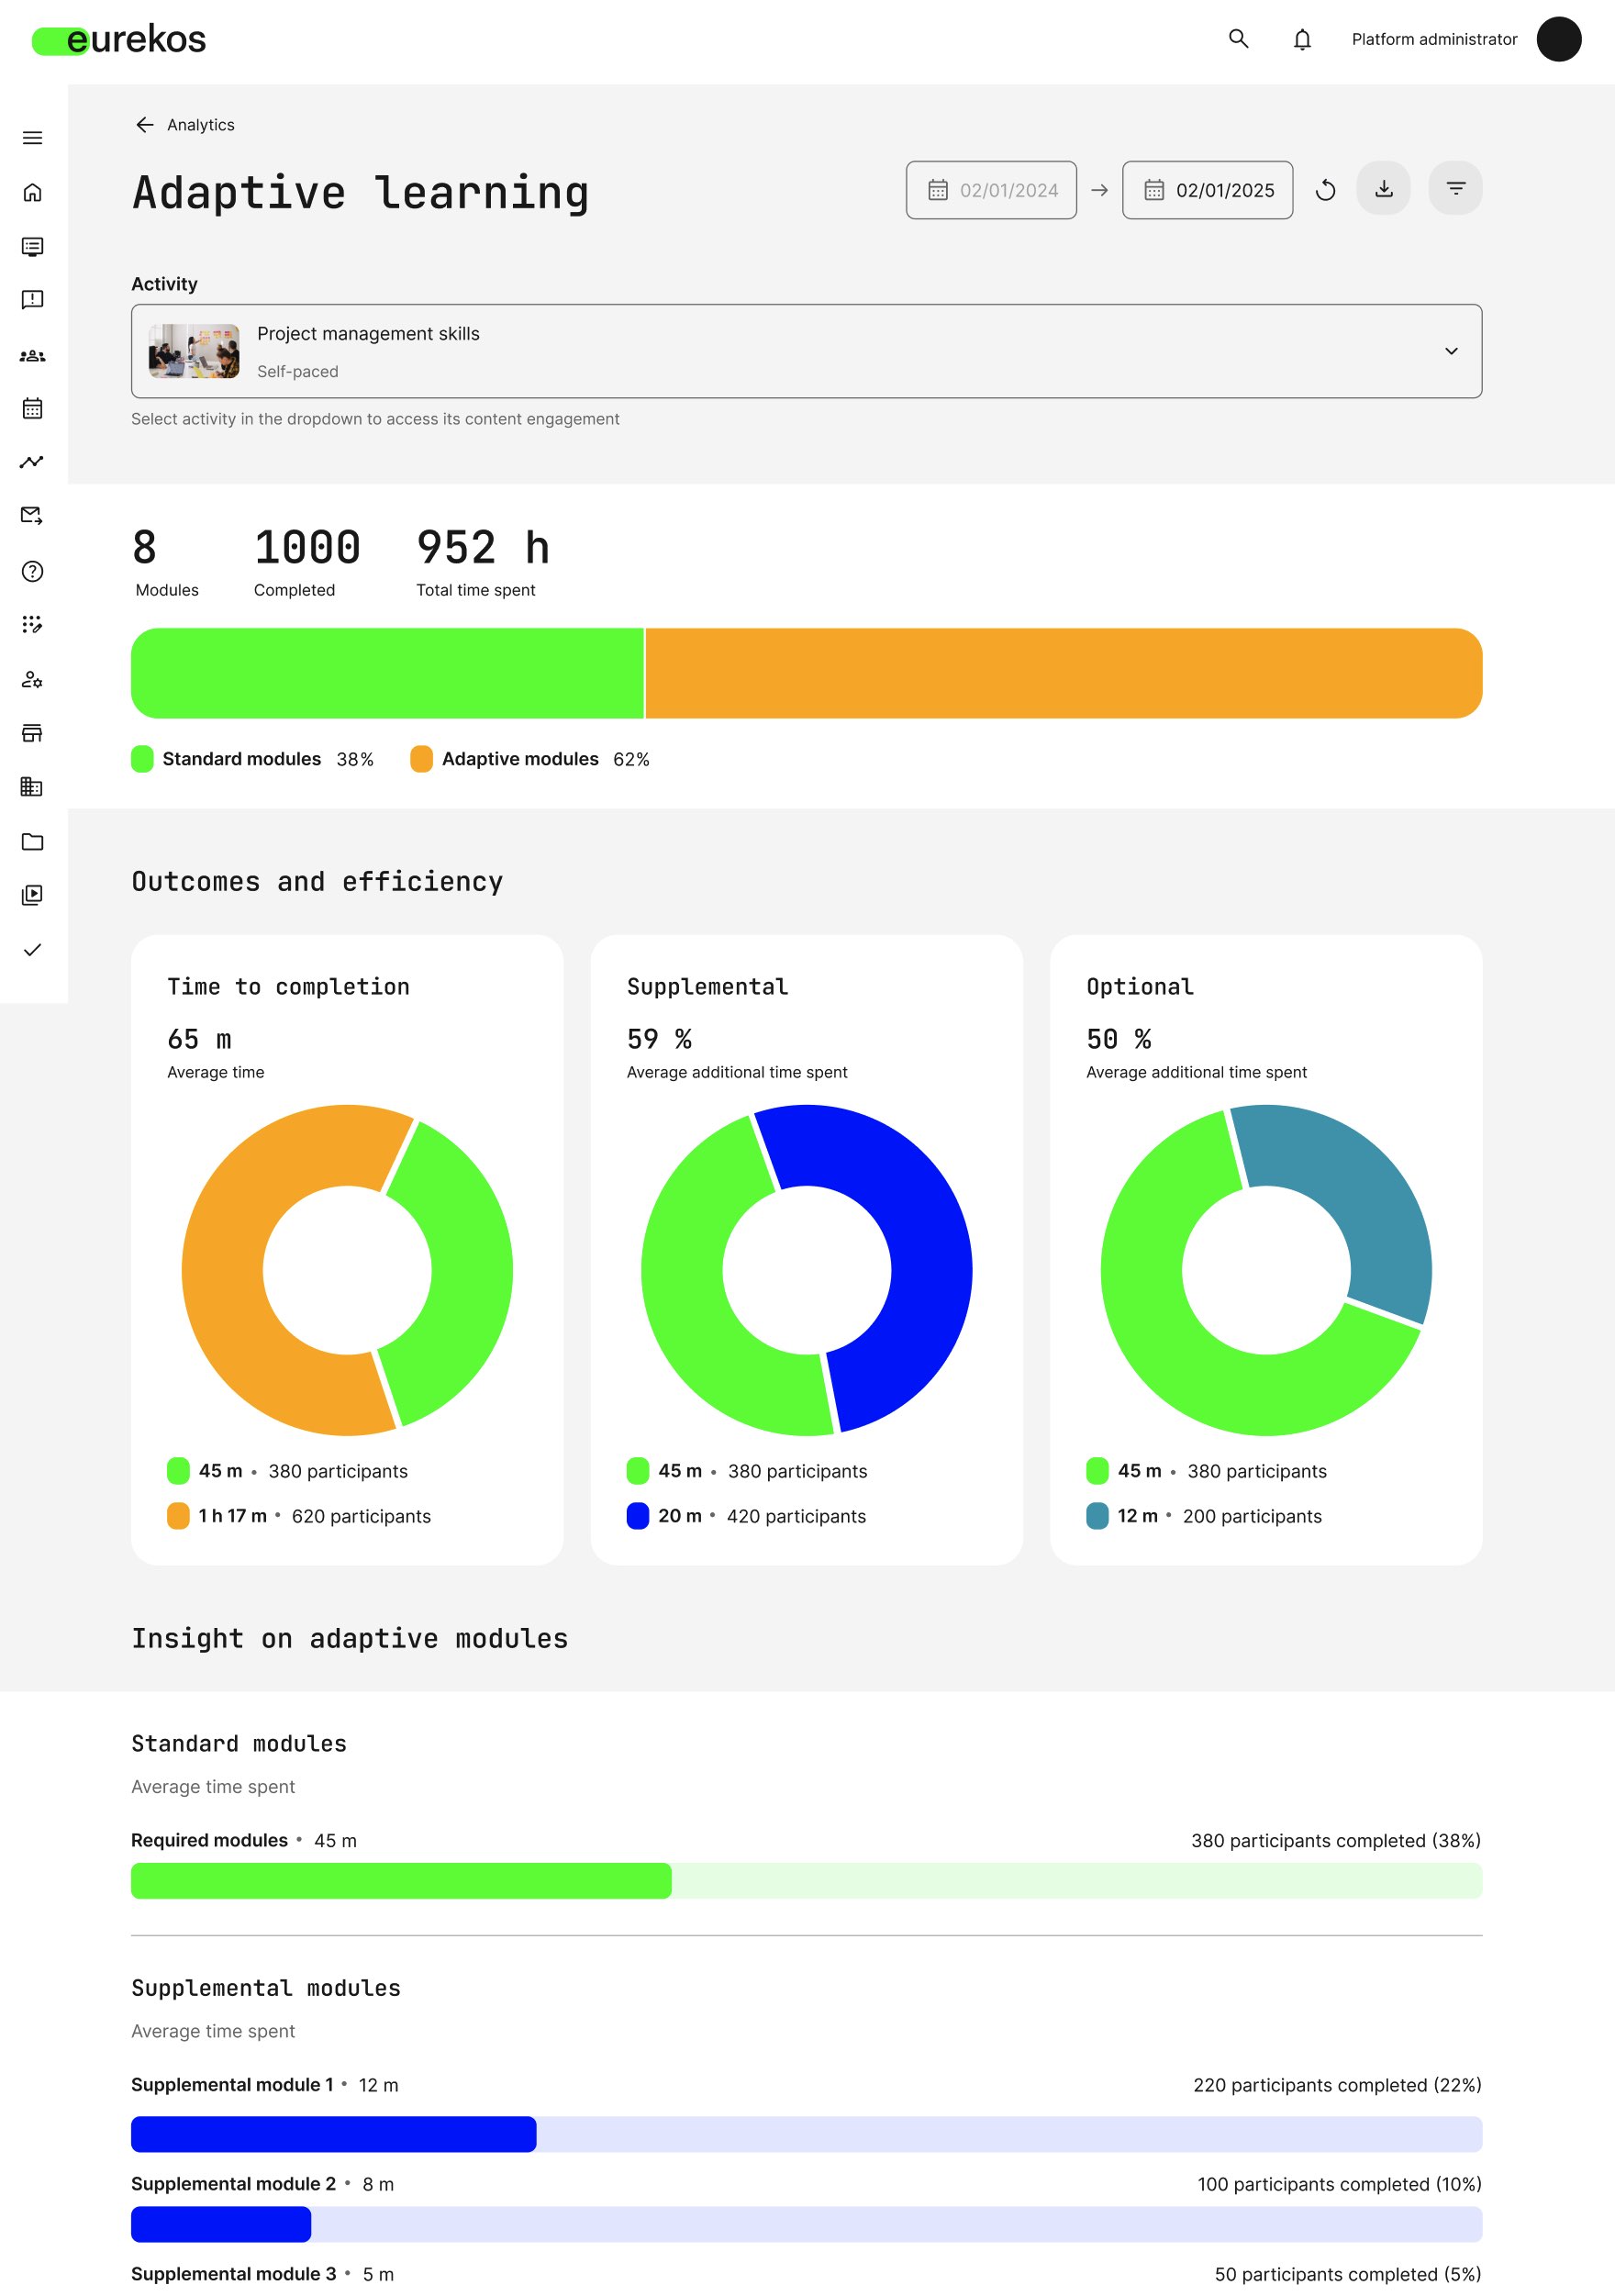The image size is (1615, 2296).
Task: Open the analytics trend-line sidebar icon
Action: 32,462
